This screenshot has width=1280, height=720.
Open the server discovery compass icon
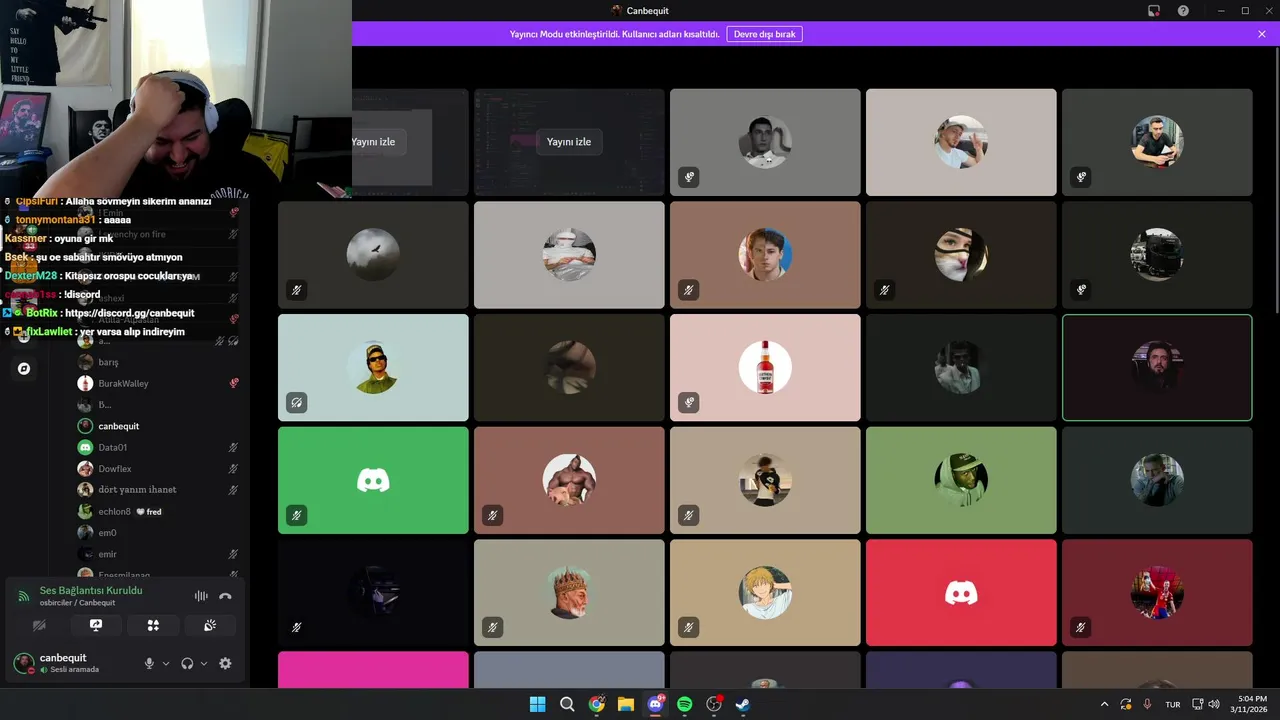[x=24, y=369]
